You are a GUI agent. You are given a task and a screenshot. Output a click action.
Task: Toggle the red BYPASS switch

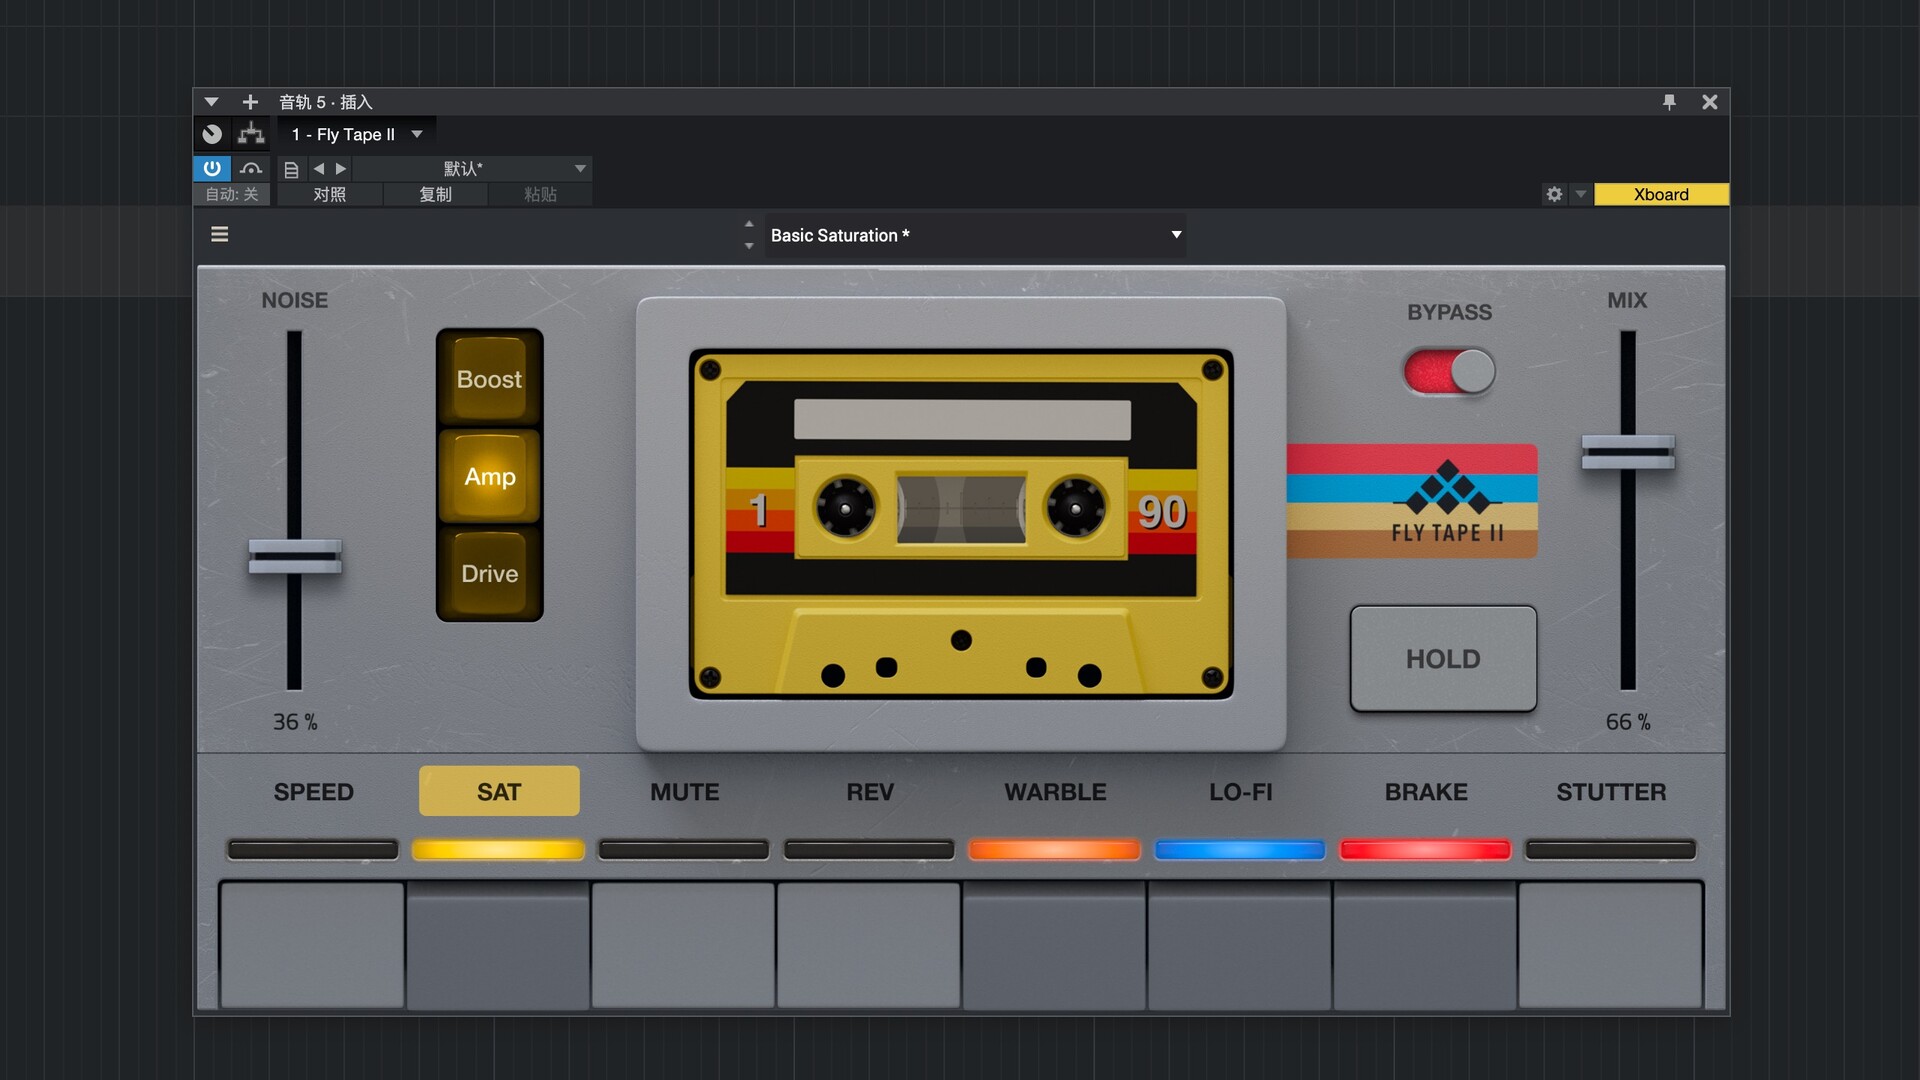coord(1449,372)
